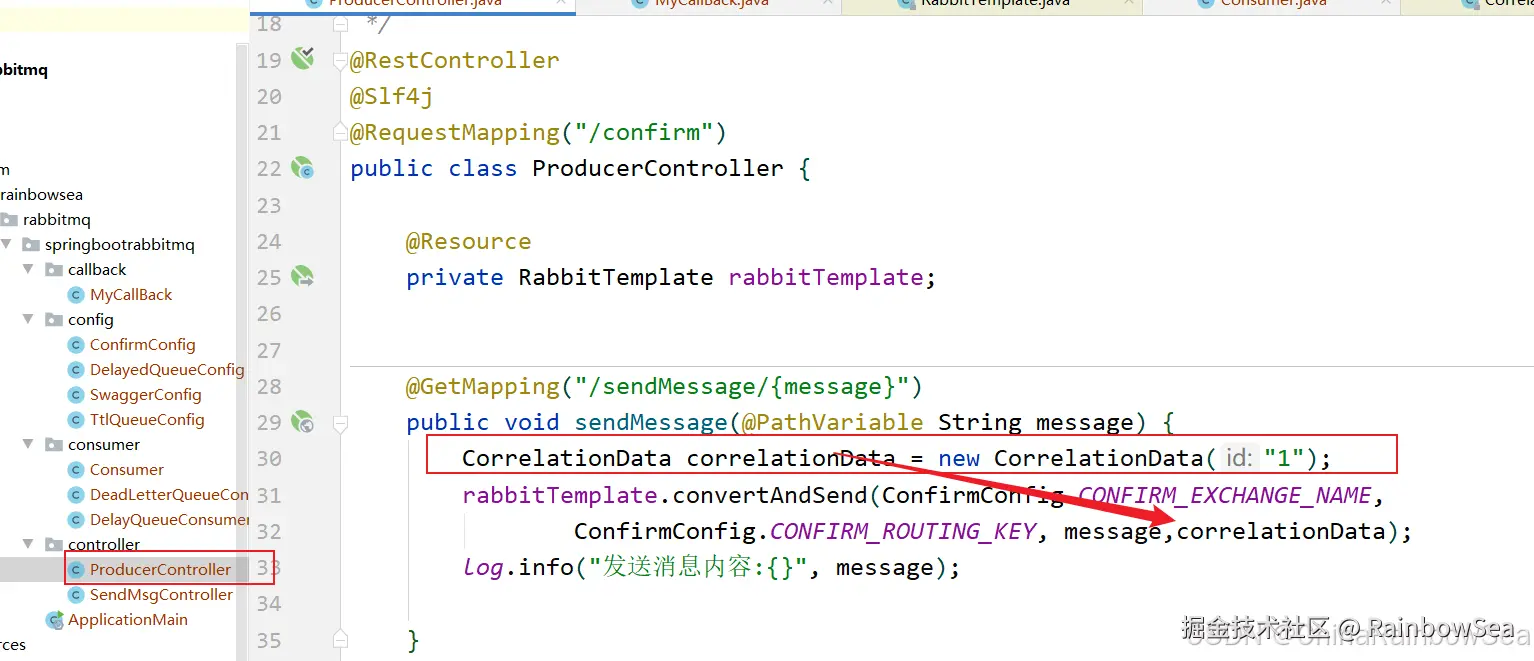Image resolution: width=1534 pixels, height=661 pixels.
Task: Click CONFIRM_ROUTING_KEY constant in code
Action: point(903,531)
